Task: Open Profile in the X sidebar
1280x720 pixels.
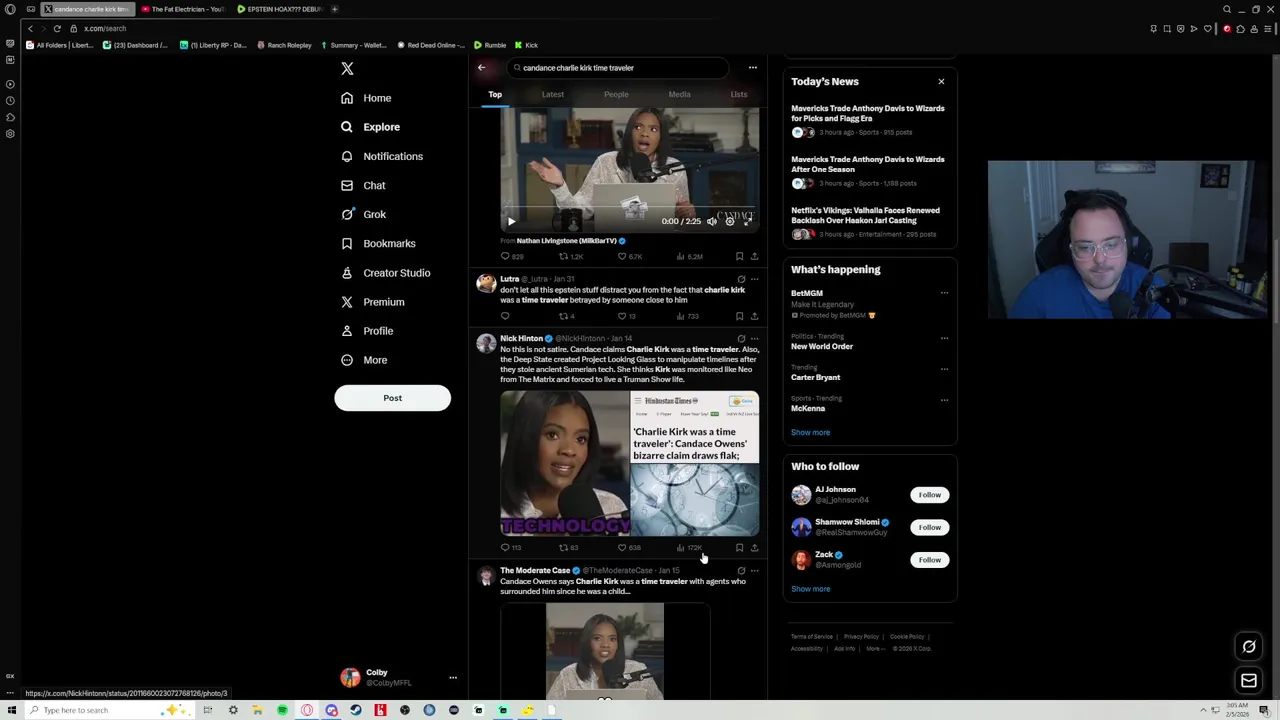Action: coord(367,331)
